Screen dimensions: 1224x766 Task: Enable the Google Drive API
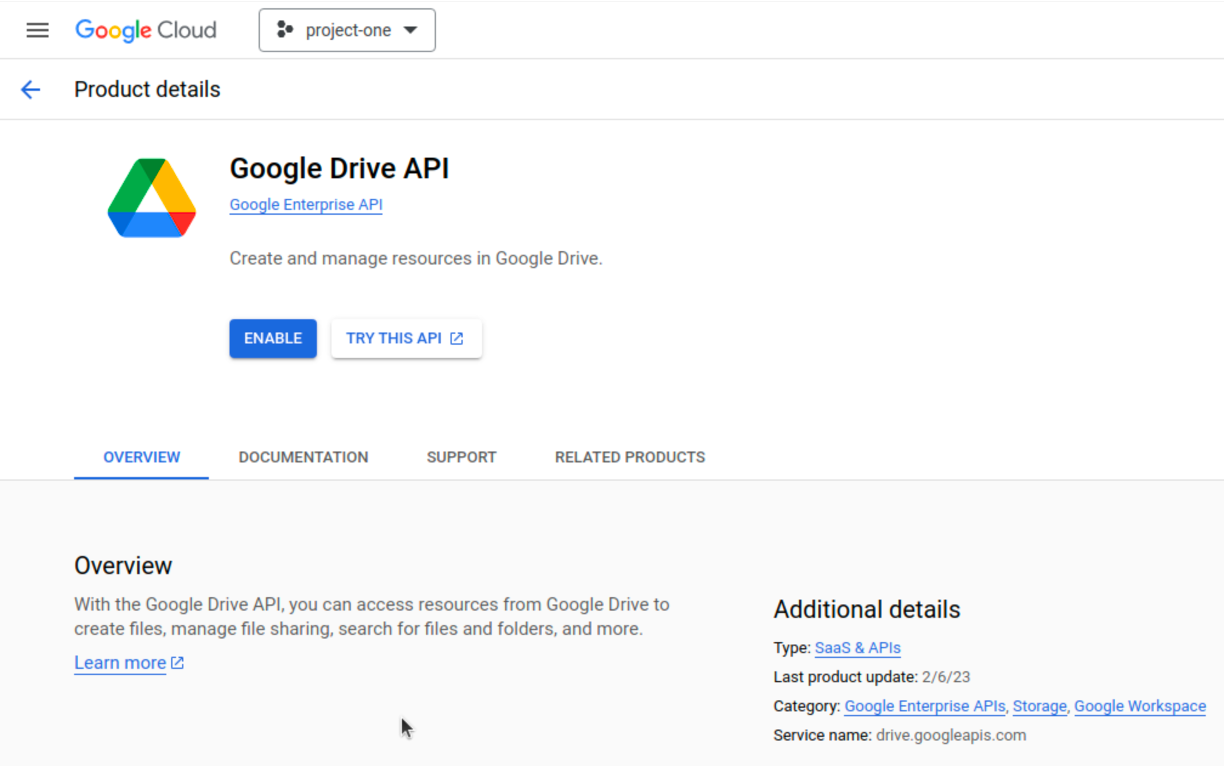click(x=272, y=338)
